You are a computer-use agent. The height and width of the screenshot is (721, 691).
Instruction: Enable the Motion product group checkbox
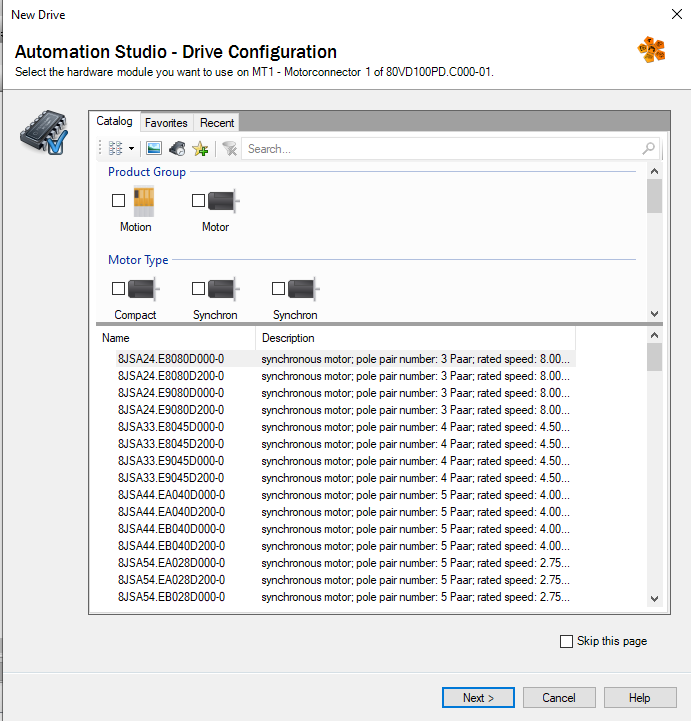(119, 200)
